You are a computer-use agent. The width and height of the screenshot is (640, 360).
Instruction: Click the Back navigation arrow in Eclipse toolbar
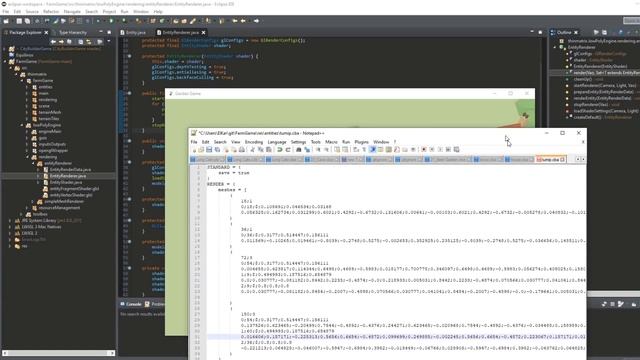coord(243,21)
